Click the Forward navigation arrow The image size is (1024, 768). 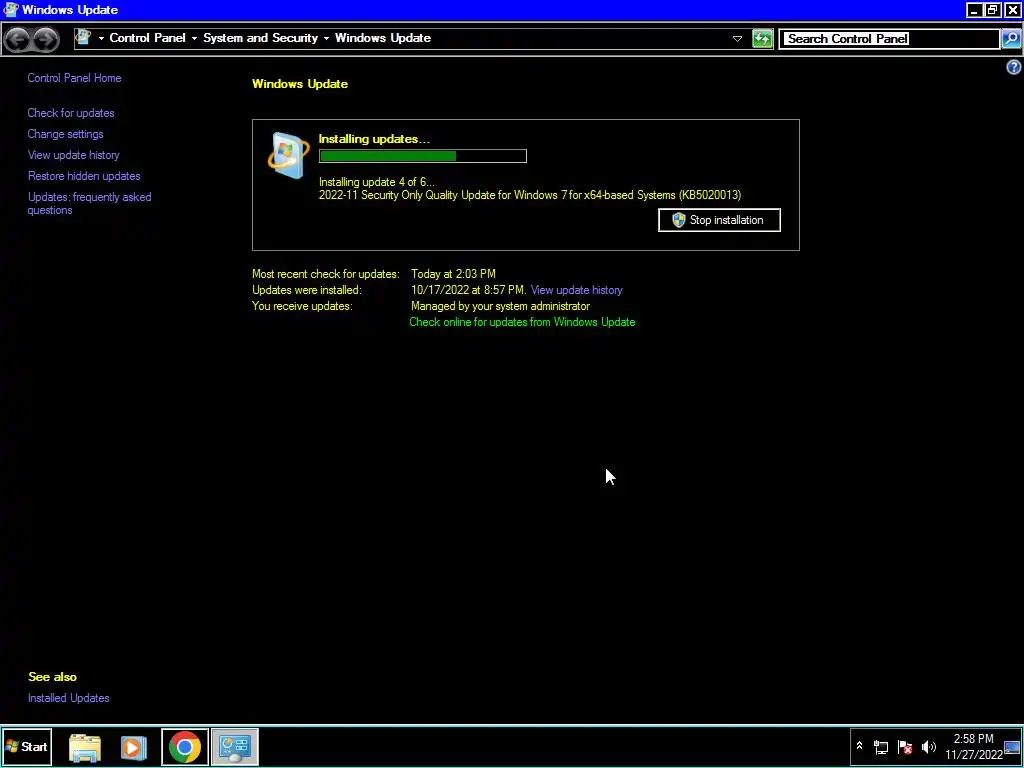click(x=45, y=39)
